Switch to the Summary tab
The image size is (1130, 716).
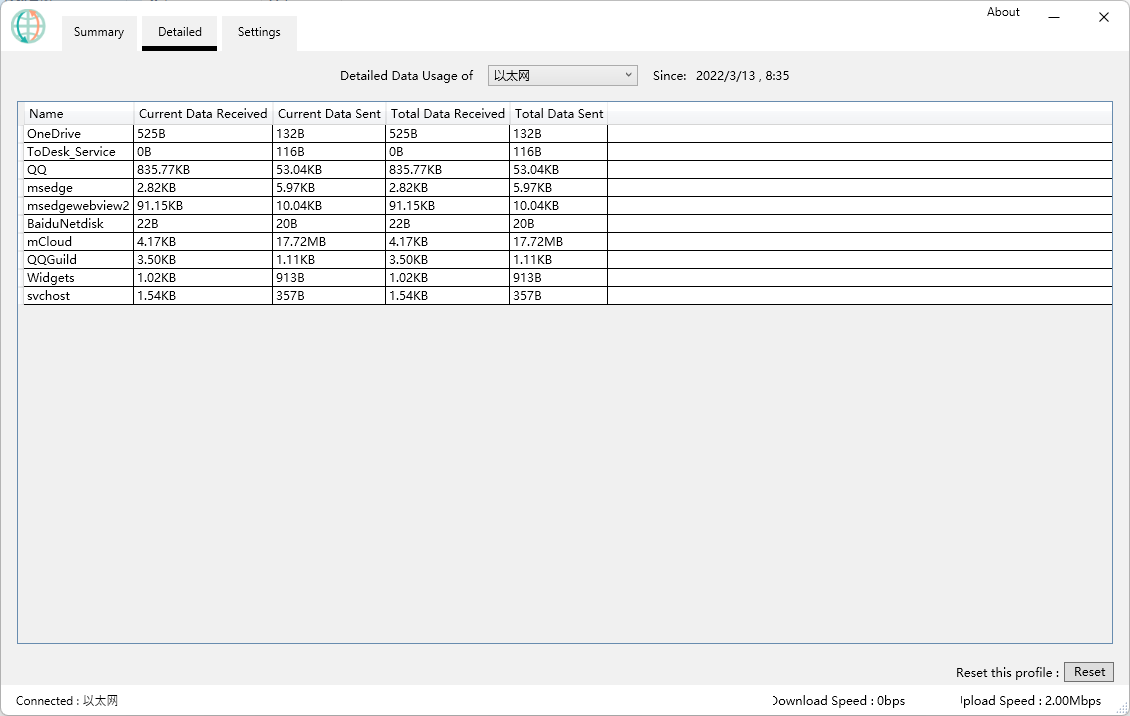tap(99, 32)
